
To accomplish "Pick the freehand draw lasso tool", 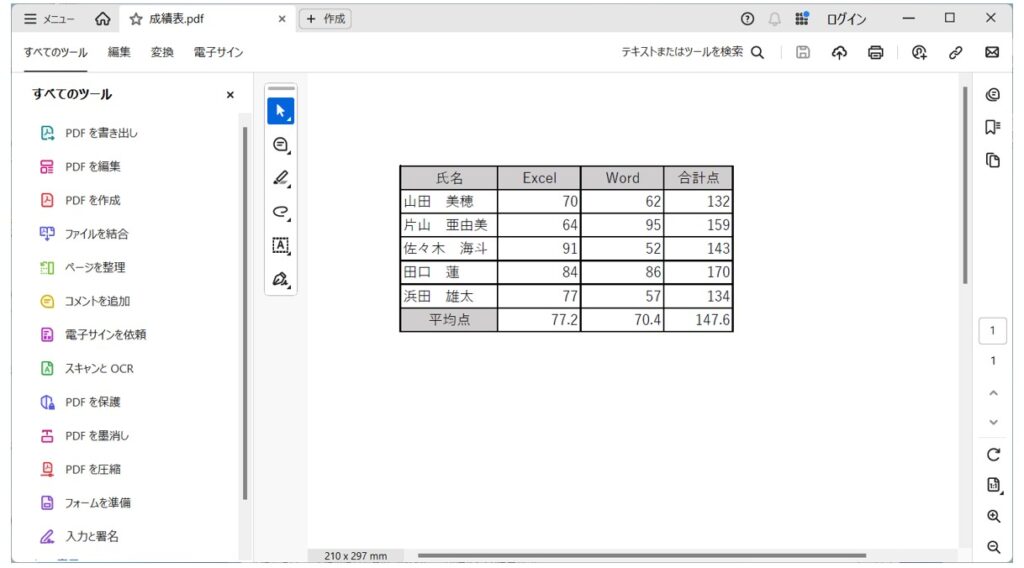I will pos(281,212).
